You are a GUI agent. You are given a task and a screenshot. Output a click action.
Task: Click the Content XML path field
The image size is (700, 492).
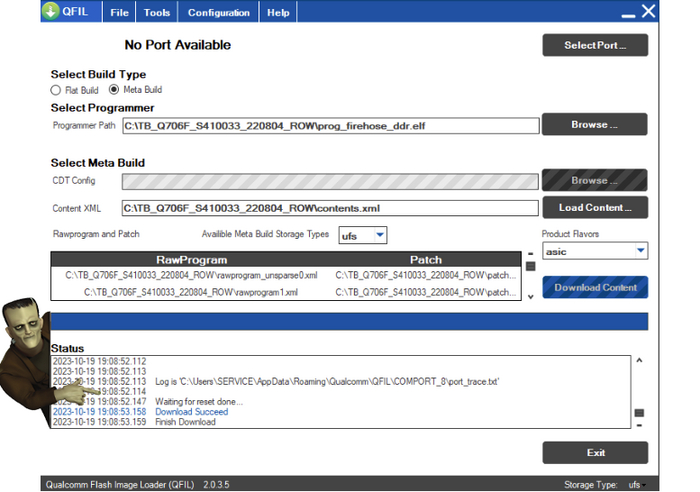pyautogui.click(x=330, y=208)
